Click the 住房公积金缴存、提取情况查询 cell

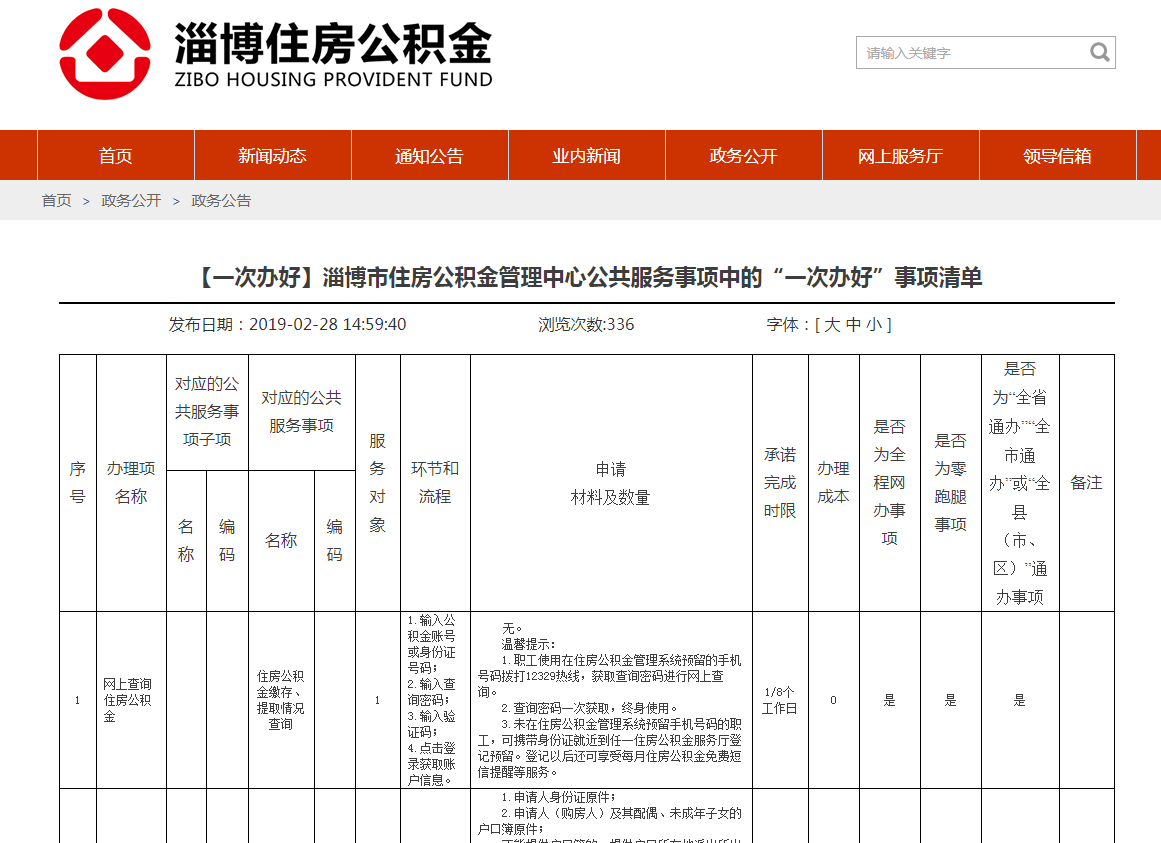(x=281, y=700)
